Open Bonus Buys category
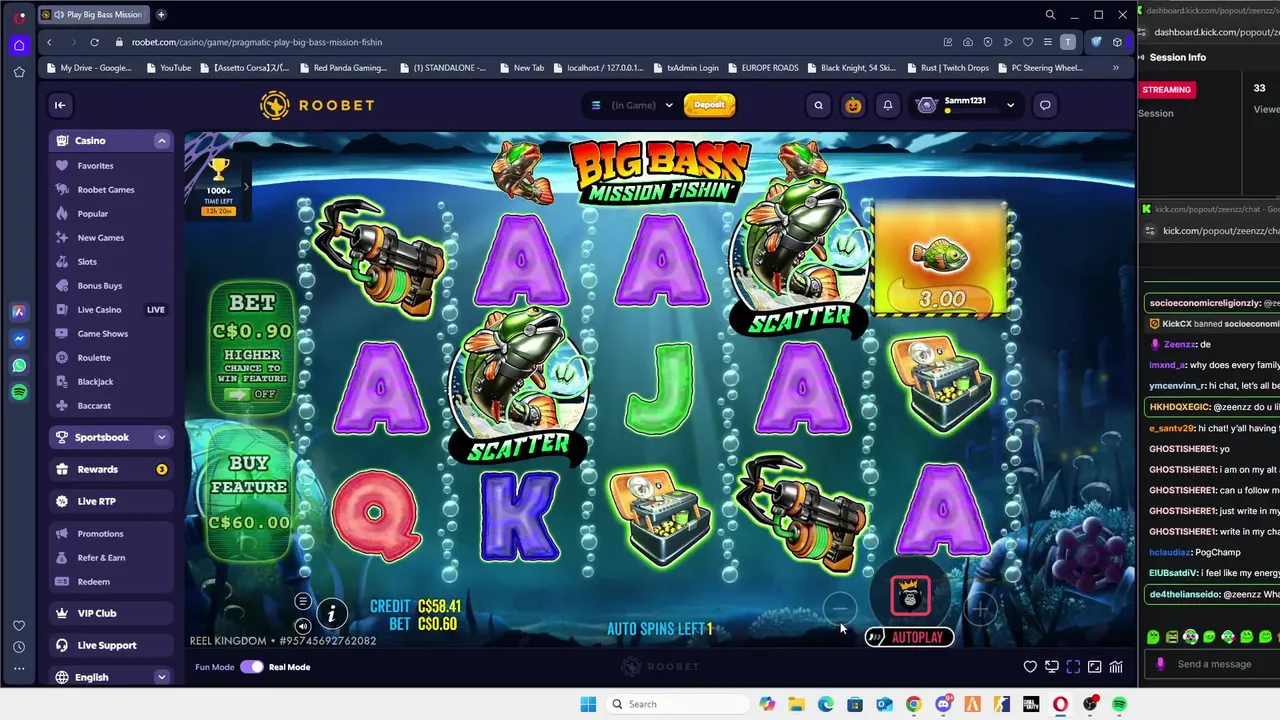 tap(99, 286)
